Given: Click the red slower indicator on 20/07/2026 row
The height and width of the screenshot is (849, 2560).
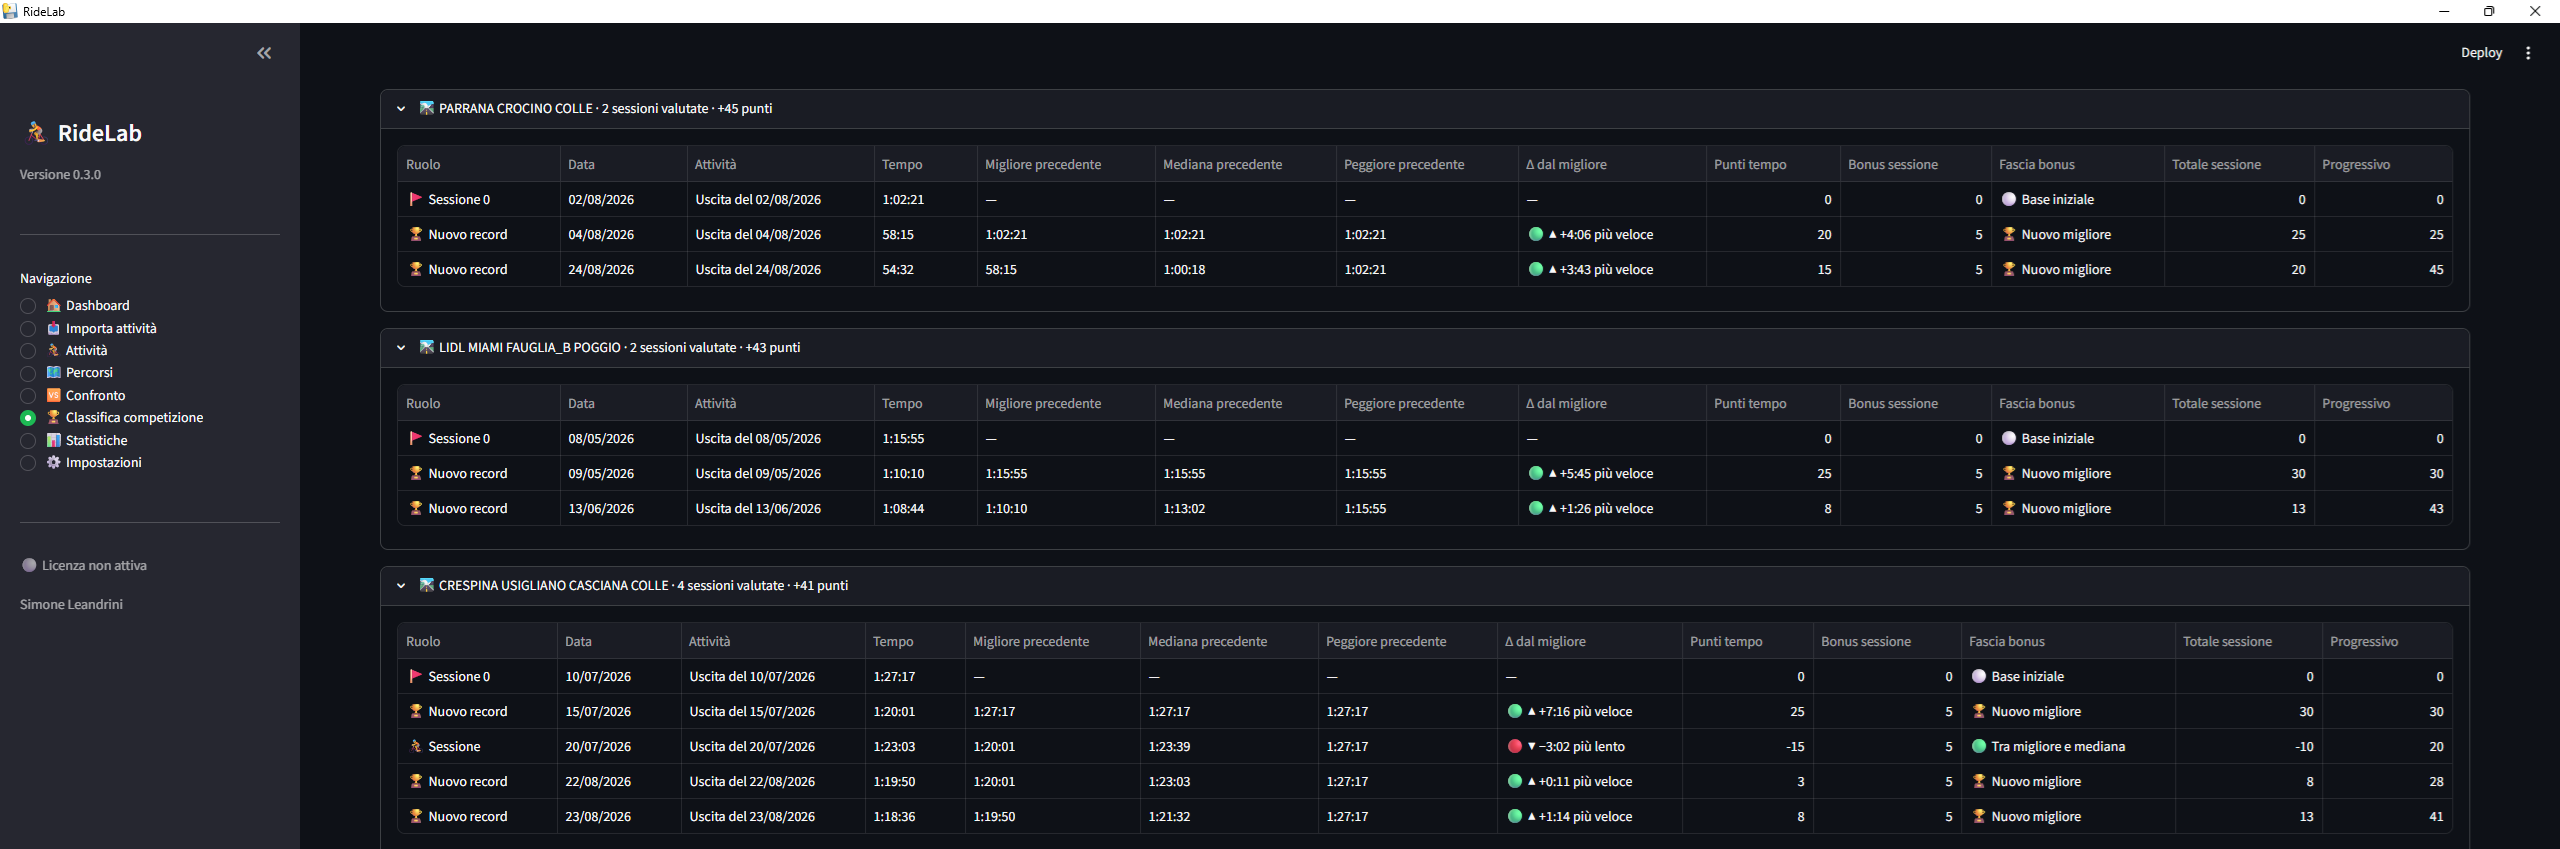Looking at the screenshot, I should (x=1515, y=746).
